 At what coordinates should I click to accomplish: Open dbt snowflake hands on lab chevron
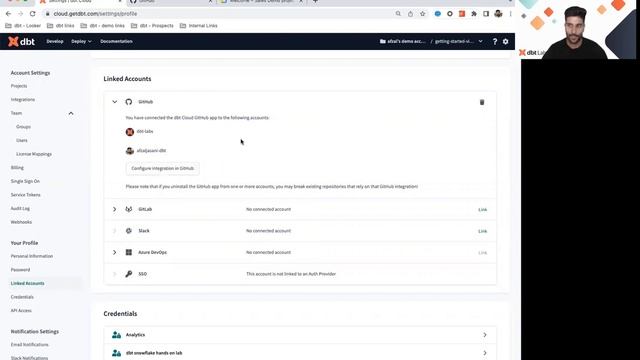[x=485, y=353]
